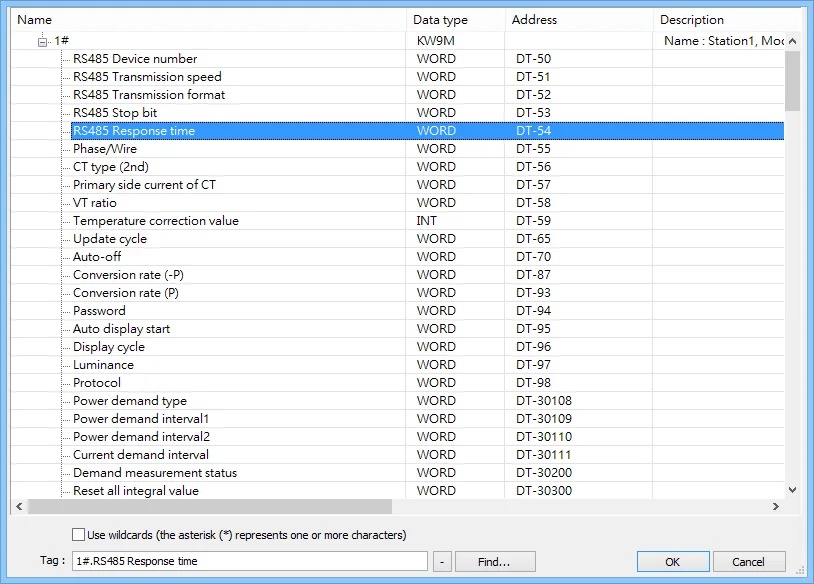
Task: Select the VT ratio tag
Action: [x=94, y=203]
